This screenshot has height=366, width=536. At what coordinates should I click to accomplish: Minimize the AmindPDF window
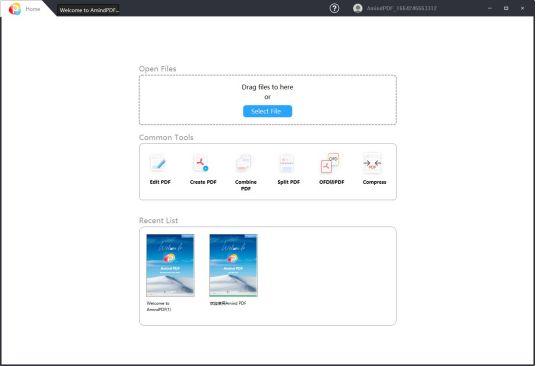[x=490, y=8]
